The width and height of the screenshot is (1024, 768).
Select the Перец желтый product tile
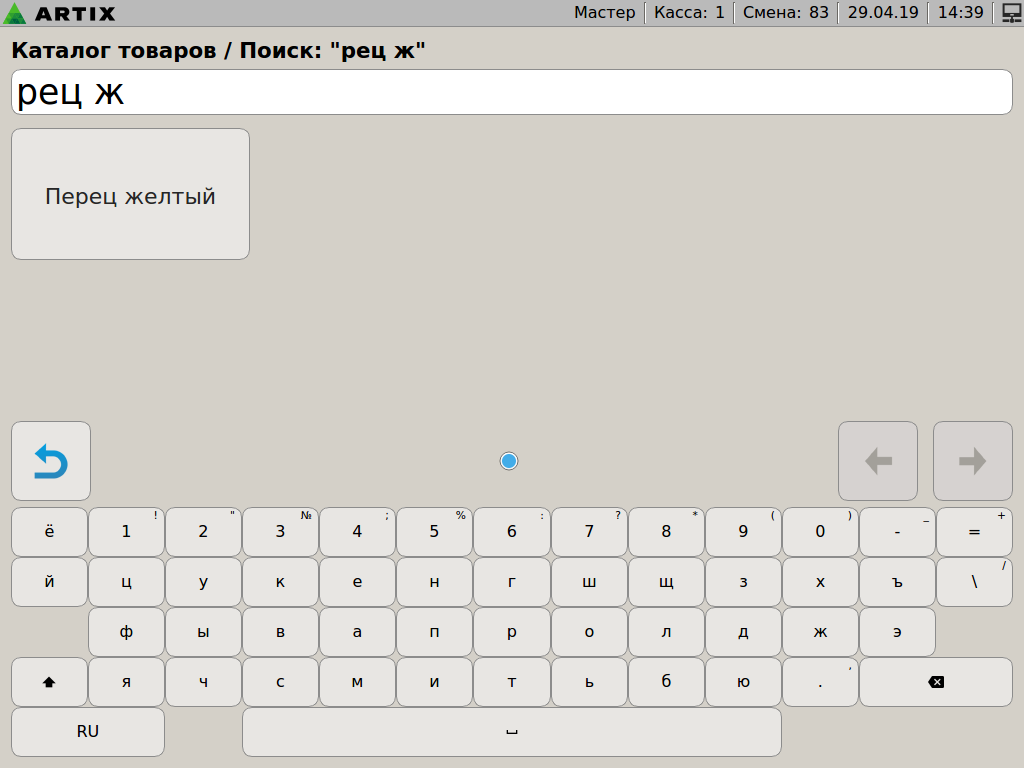point(130,195)
